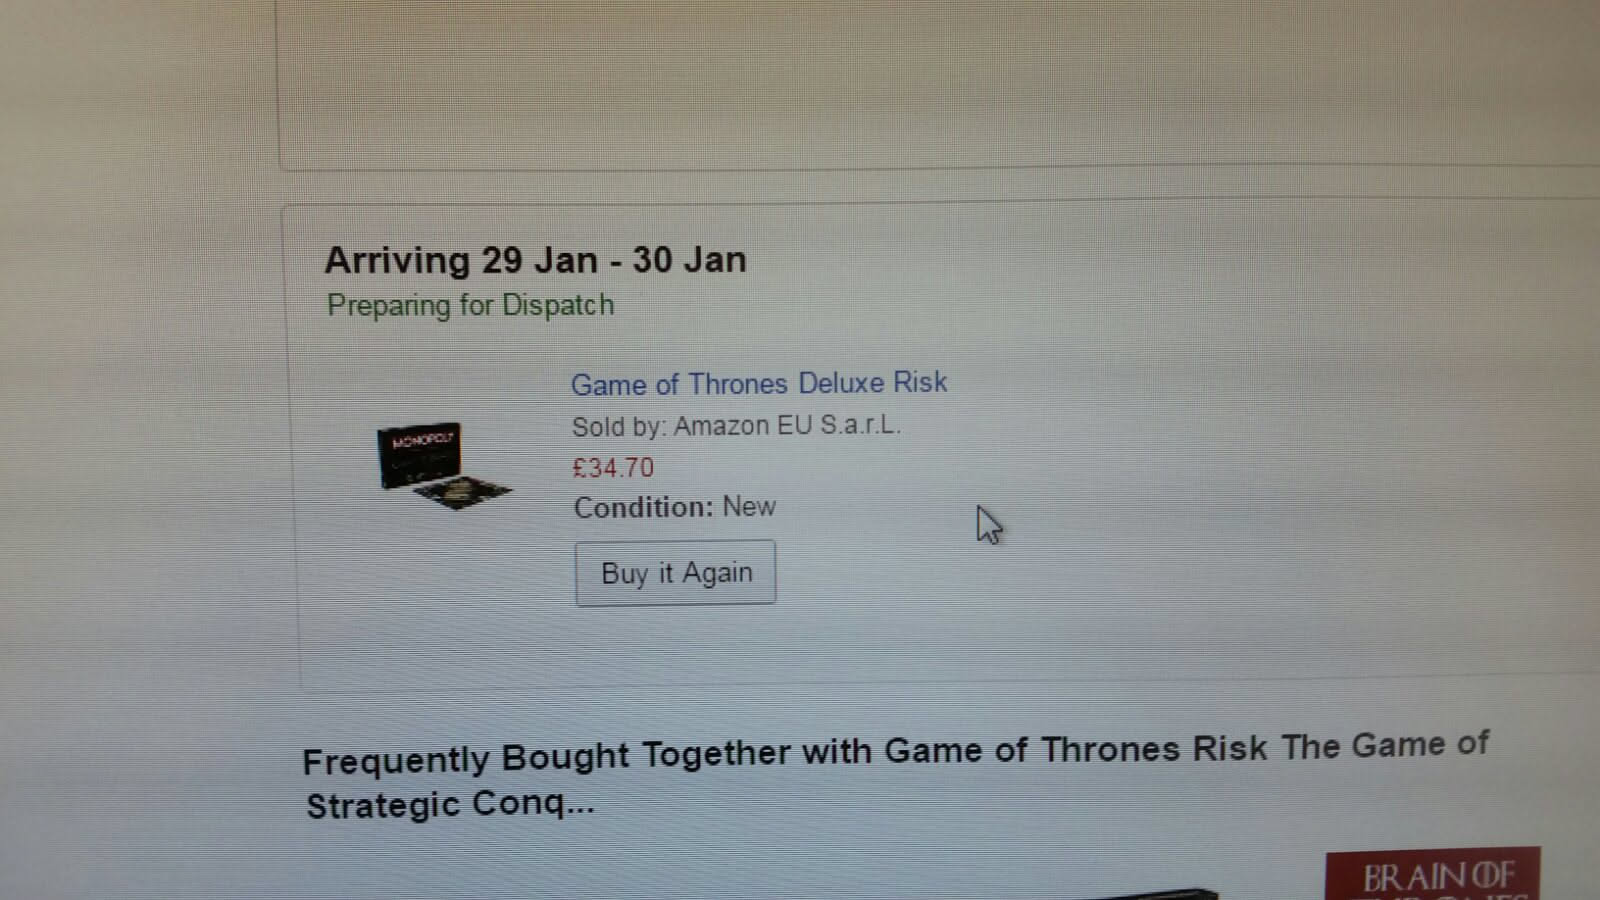Screen dimensions: 1600x900
Task: Open the Game of Thrones Deluxe Risk link
Action: [x=759, y=383]
